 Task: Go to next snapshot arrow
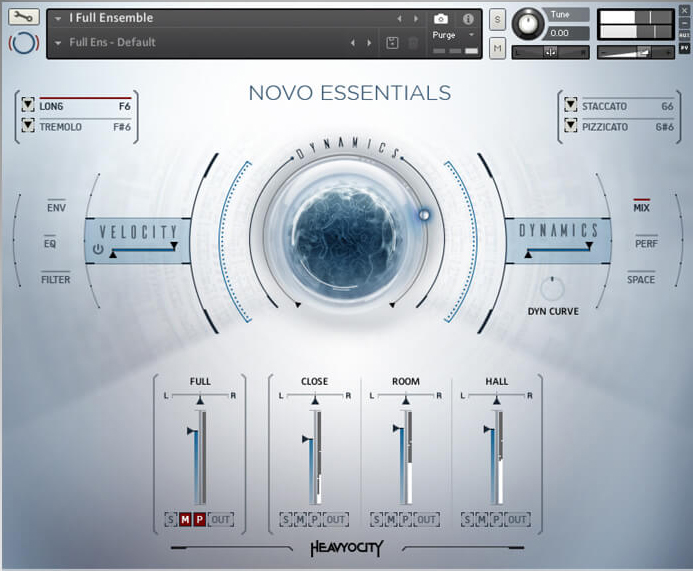[369, 43]
